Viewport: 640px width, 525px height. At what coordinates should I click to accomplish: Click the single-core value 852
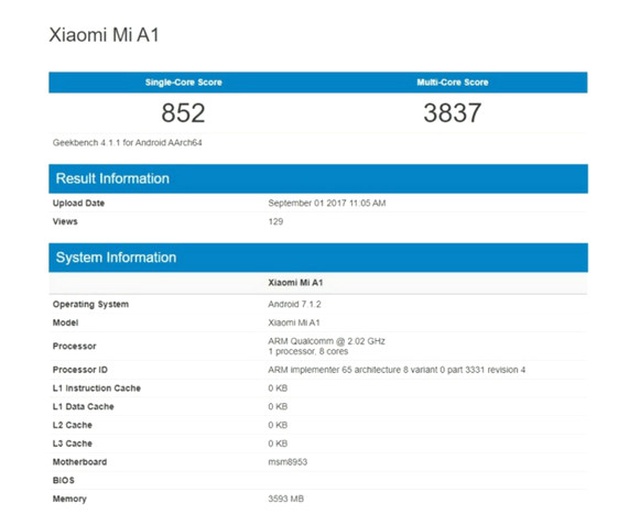pyautogui.click(x=183, y=113)
